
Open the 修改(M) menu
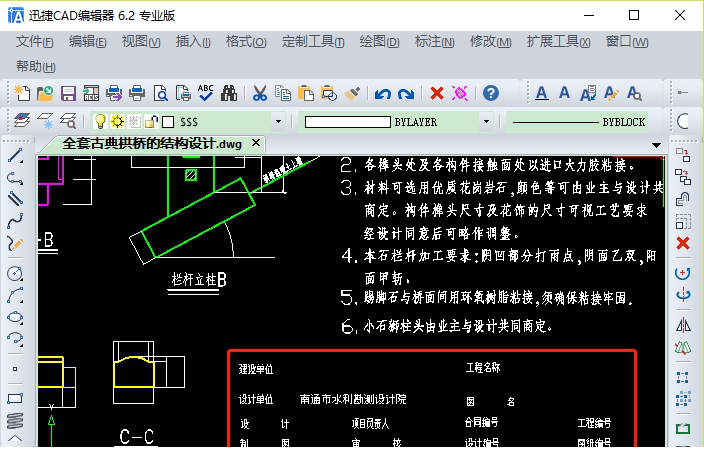[490, 42]
